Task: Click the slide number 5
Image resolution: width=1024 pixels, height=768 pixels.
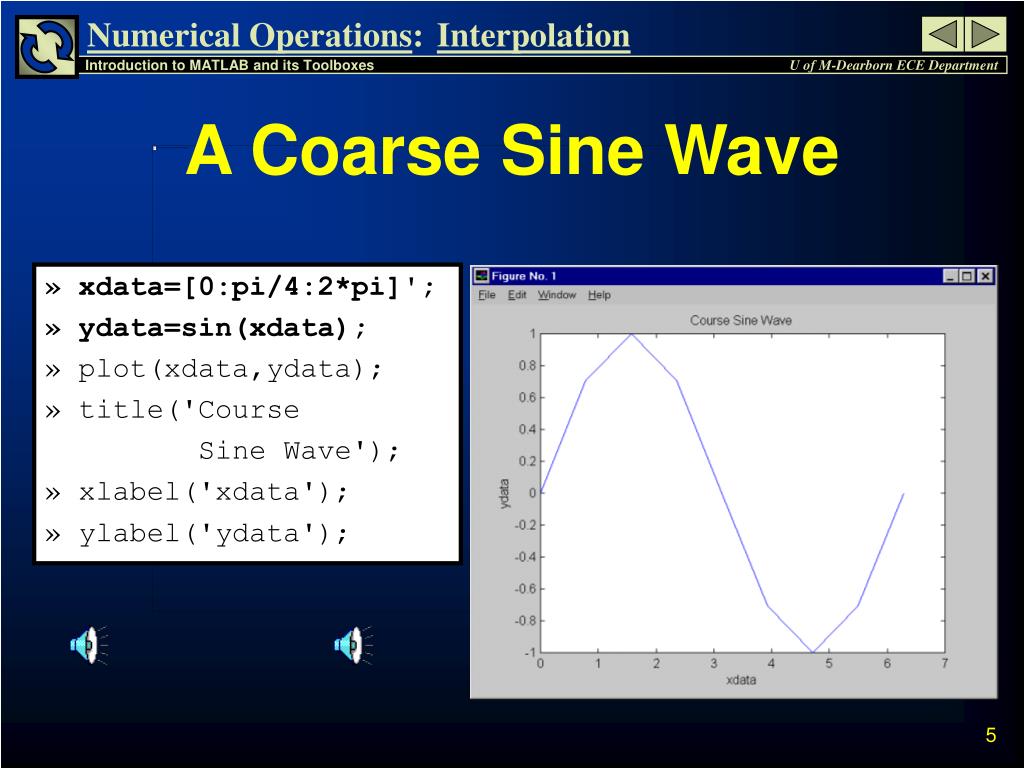Action: 991,735
